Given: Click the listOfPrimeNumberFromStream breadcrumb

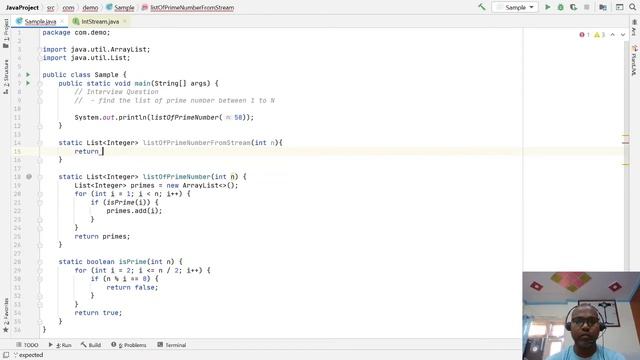Looking at the screenshot, I should coord(188,7).
